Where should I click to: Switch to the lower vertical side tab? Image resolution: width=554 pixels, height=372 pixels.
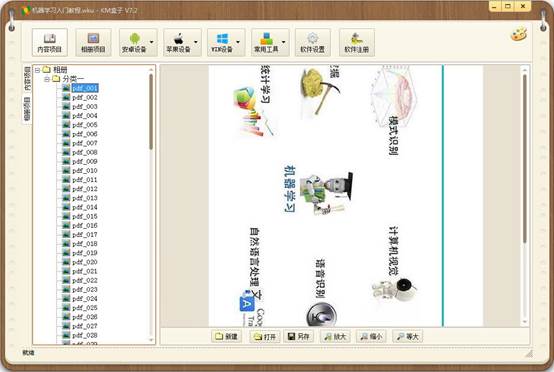coord(27,108)
